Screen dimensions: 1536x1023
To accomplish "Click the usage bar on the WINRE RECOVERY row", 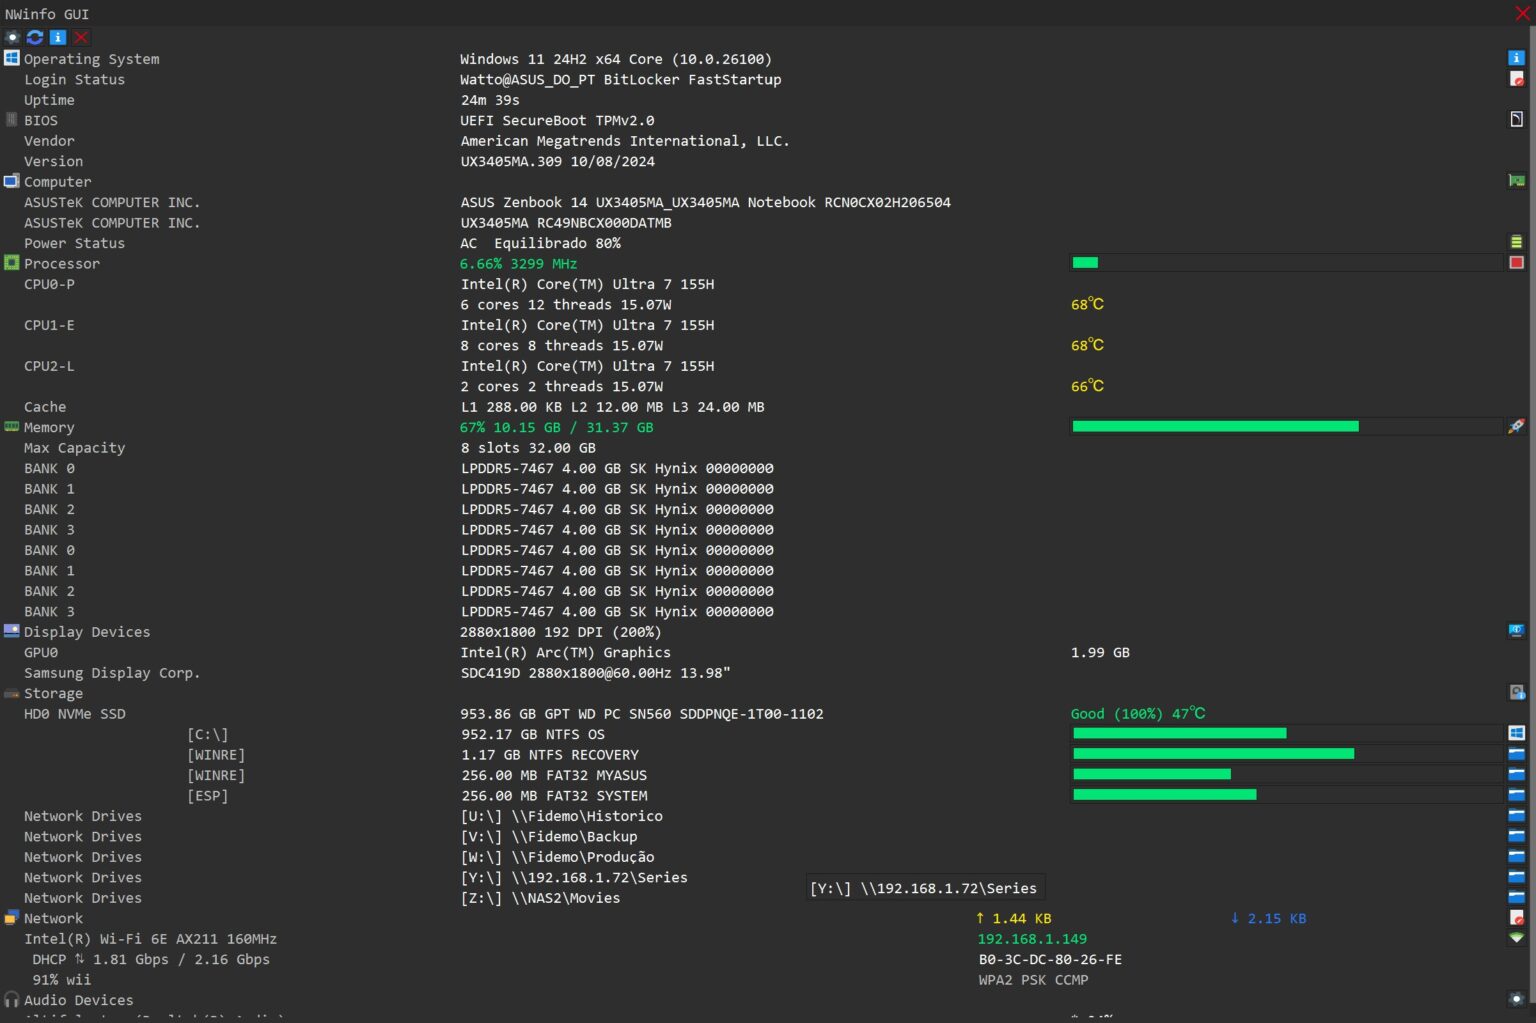I will click(1286, 753).
